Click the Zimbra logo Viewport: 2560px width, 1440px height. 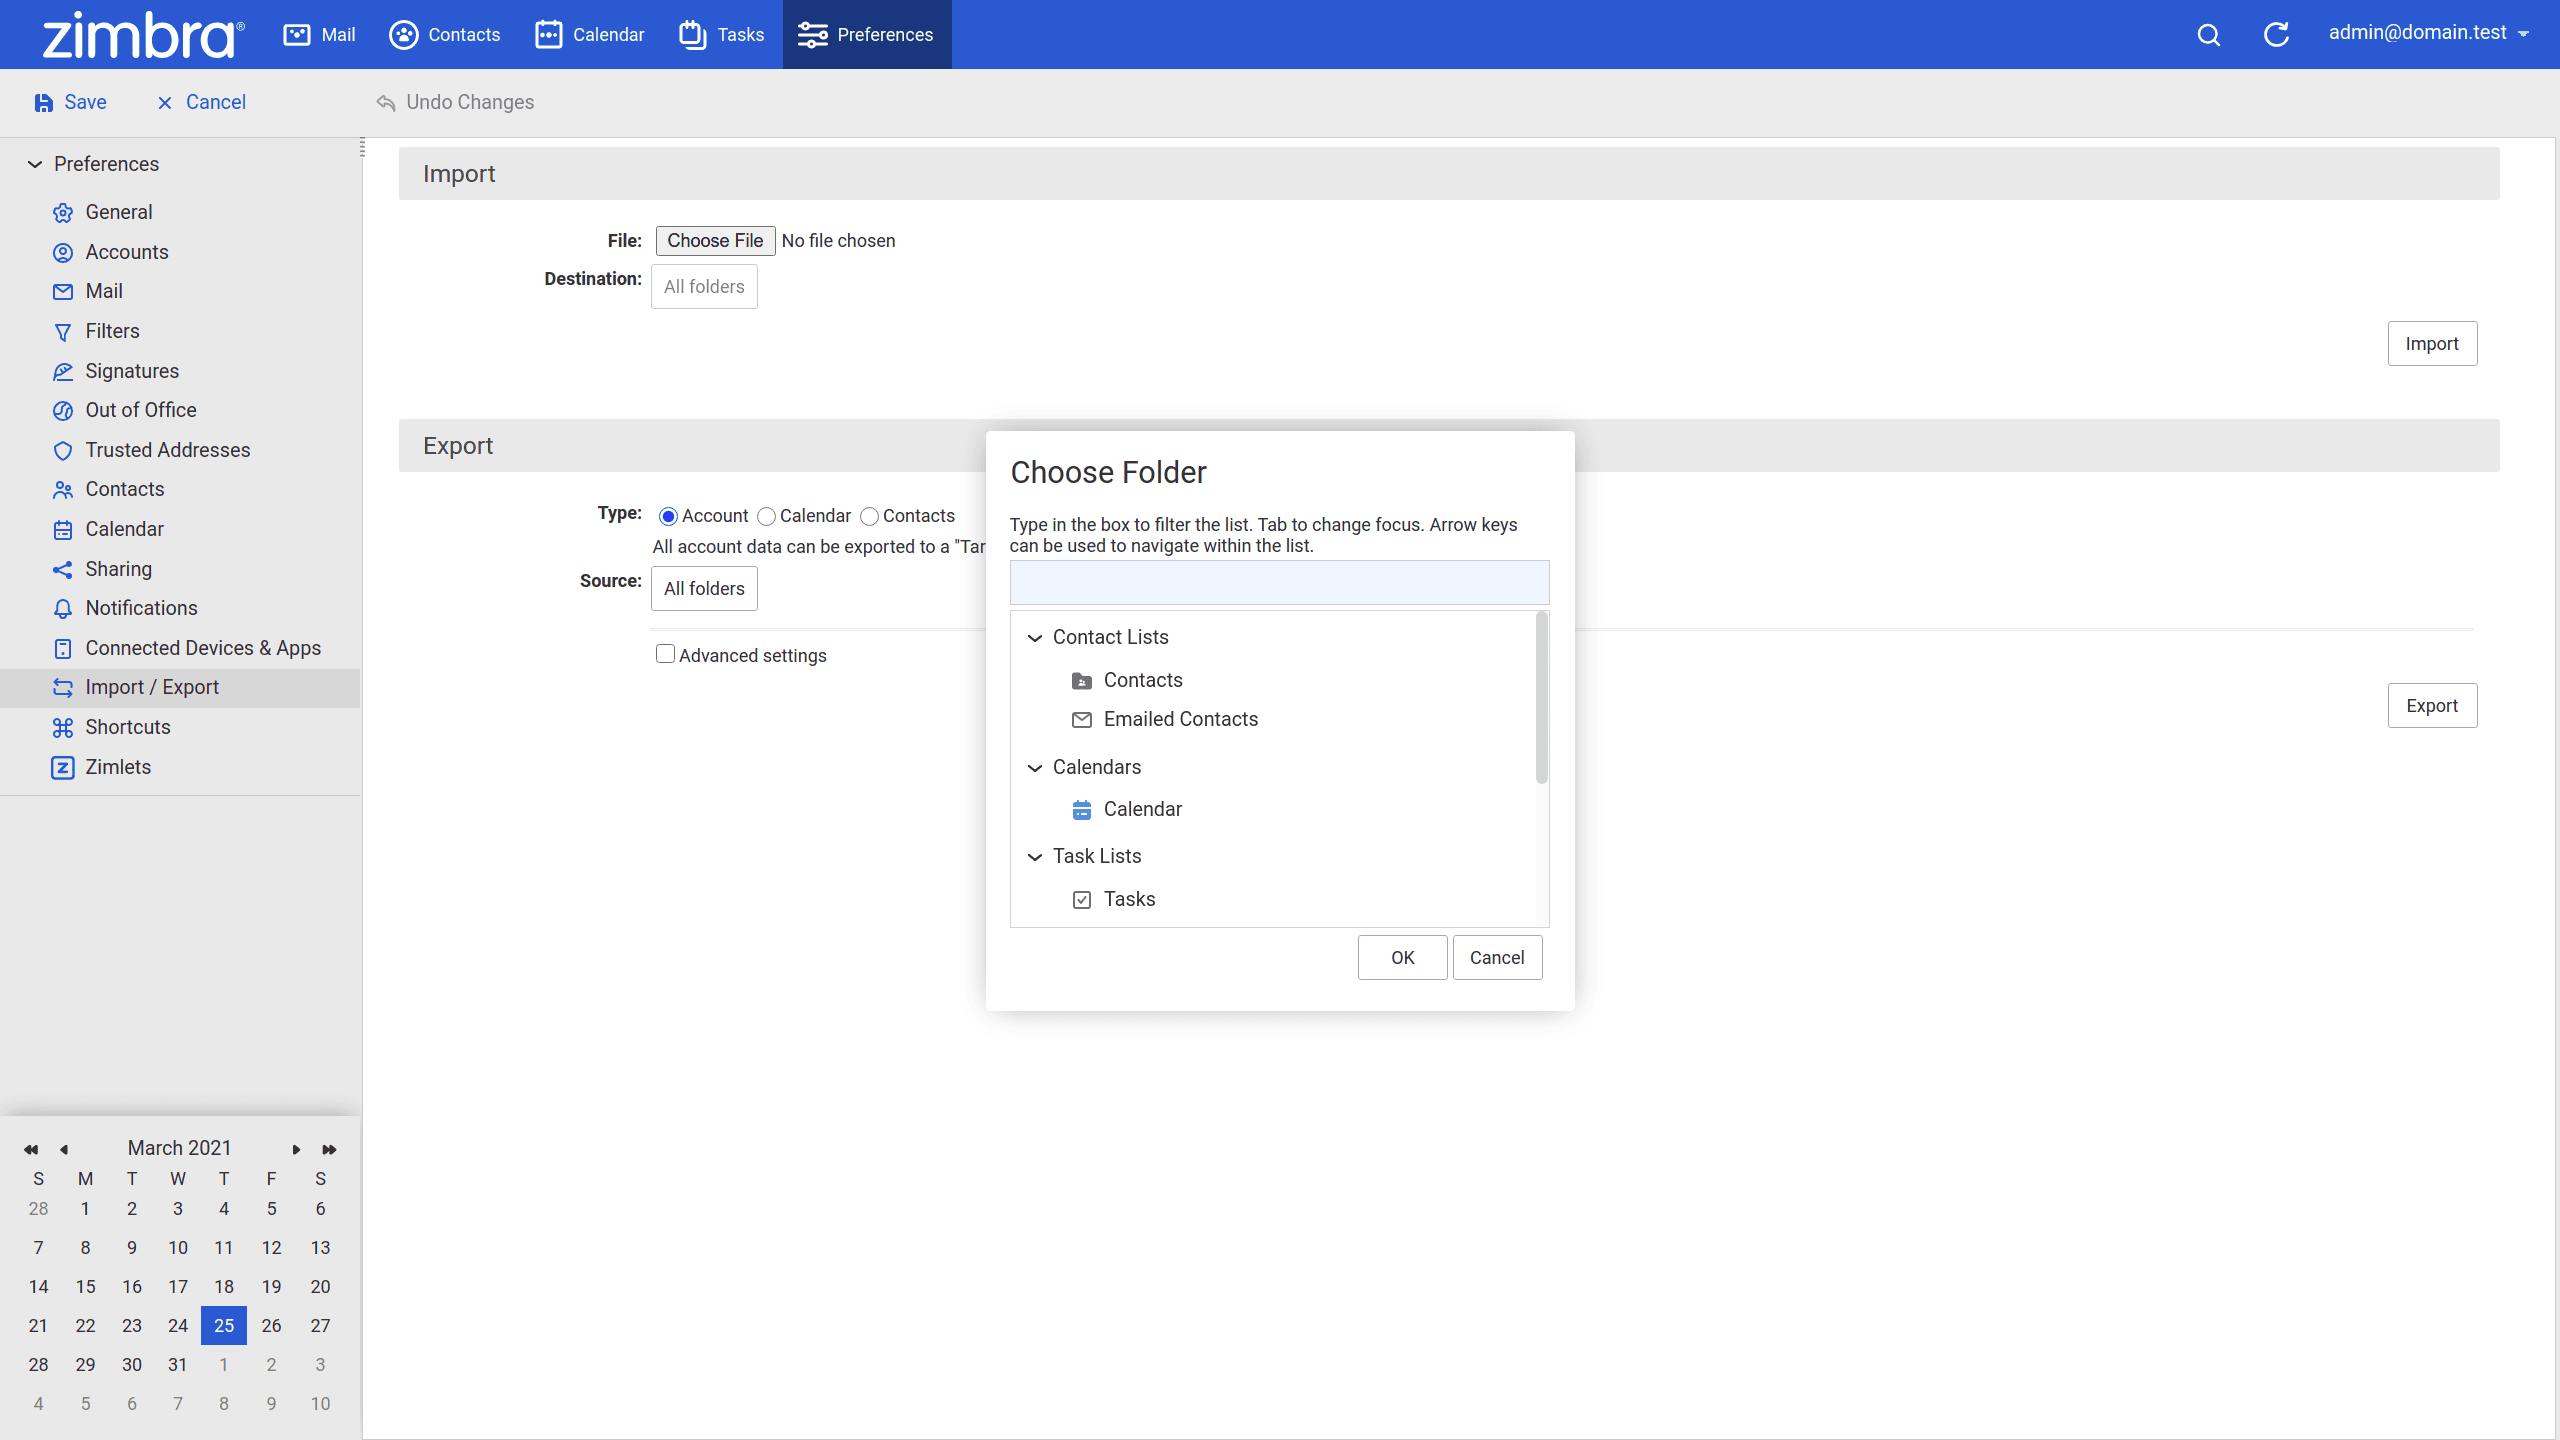[x=143, y=35]
